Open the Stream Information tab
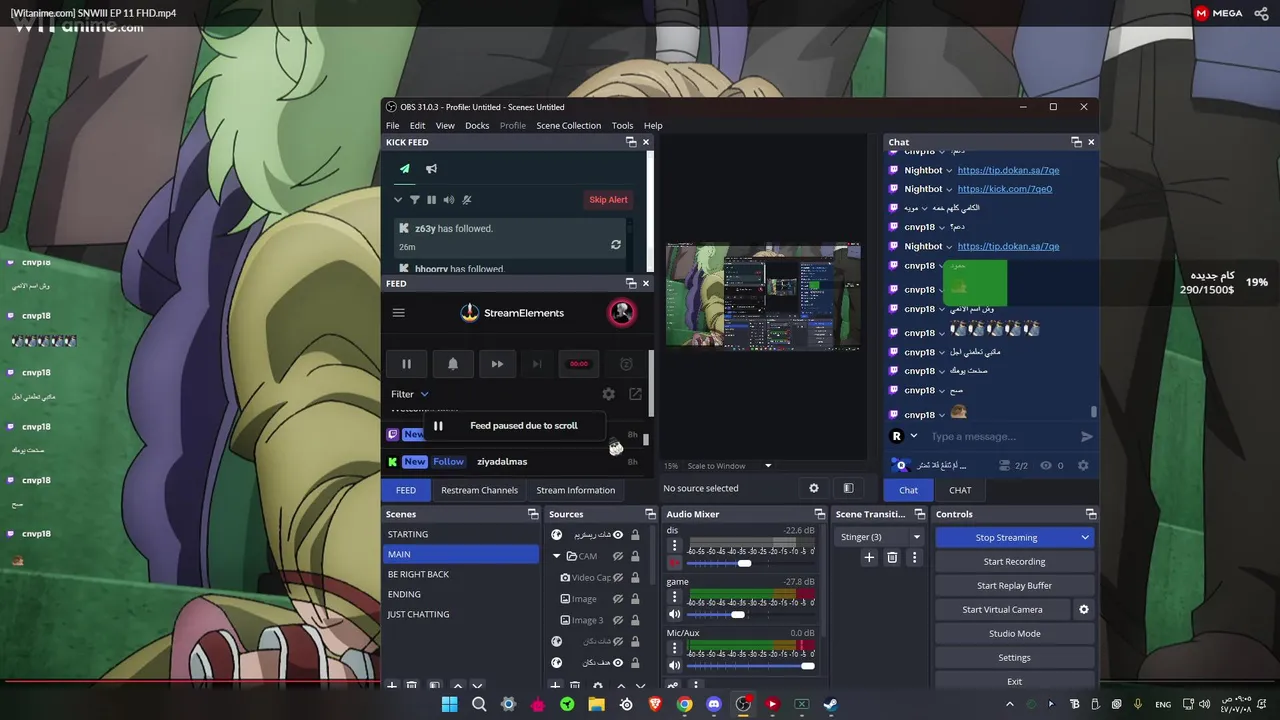The image size is (1280, 720). [x=576, y=490]
